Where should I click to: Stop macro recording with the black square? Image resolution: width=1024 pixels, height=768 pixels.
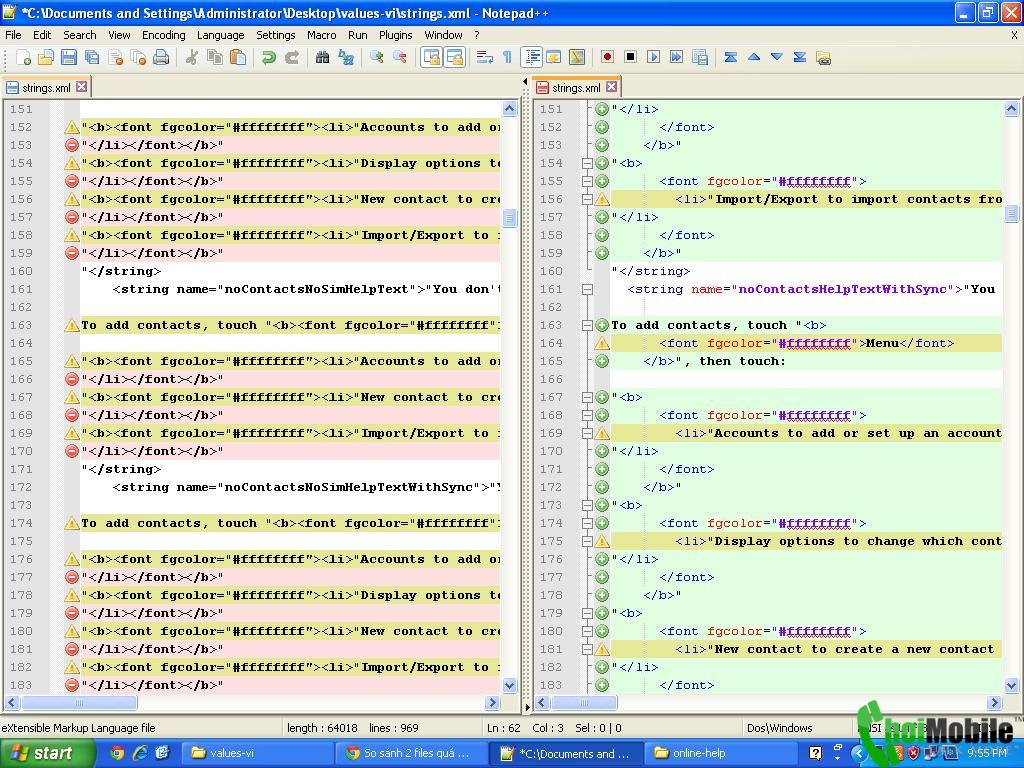click(x=630, y=57)
